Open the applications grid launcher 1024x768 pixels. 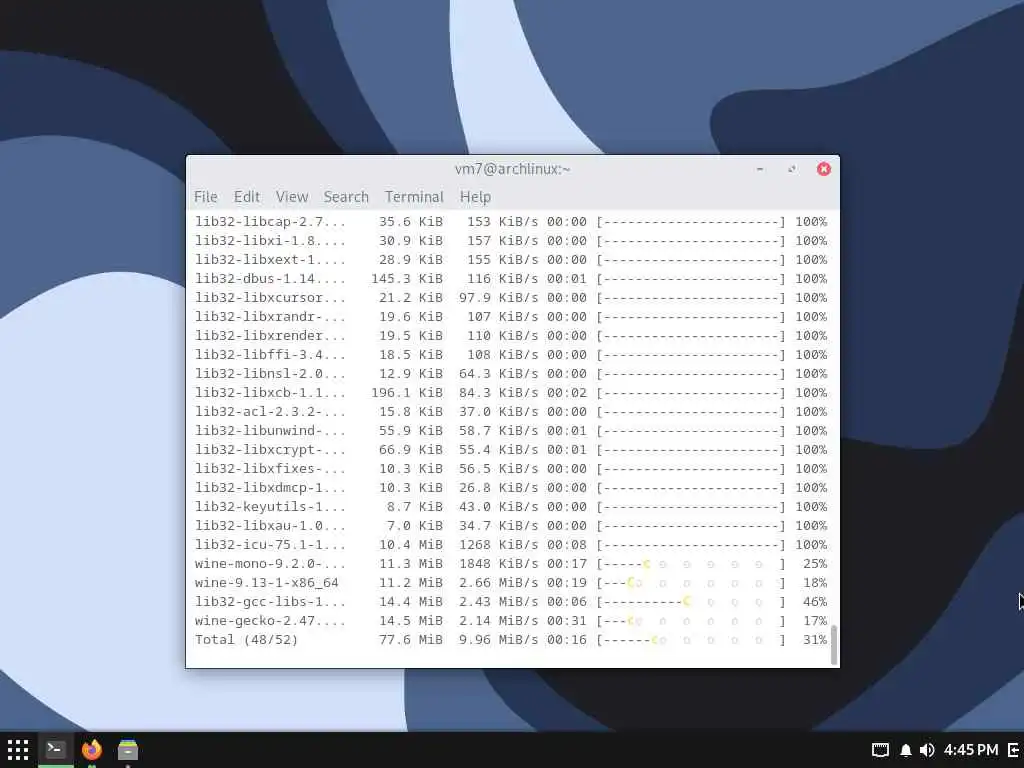pyautogui.click(x=18, y=749)
